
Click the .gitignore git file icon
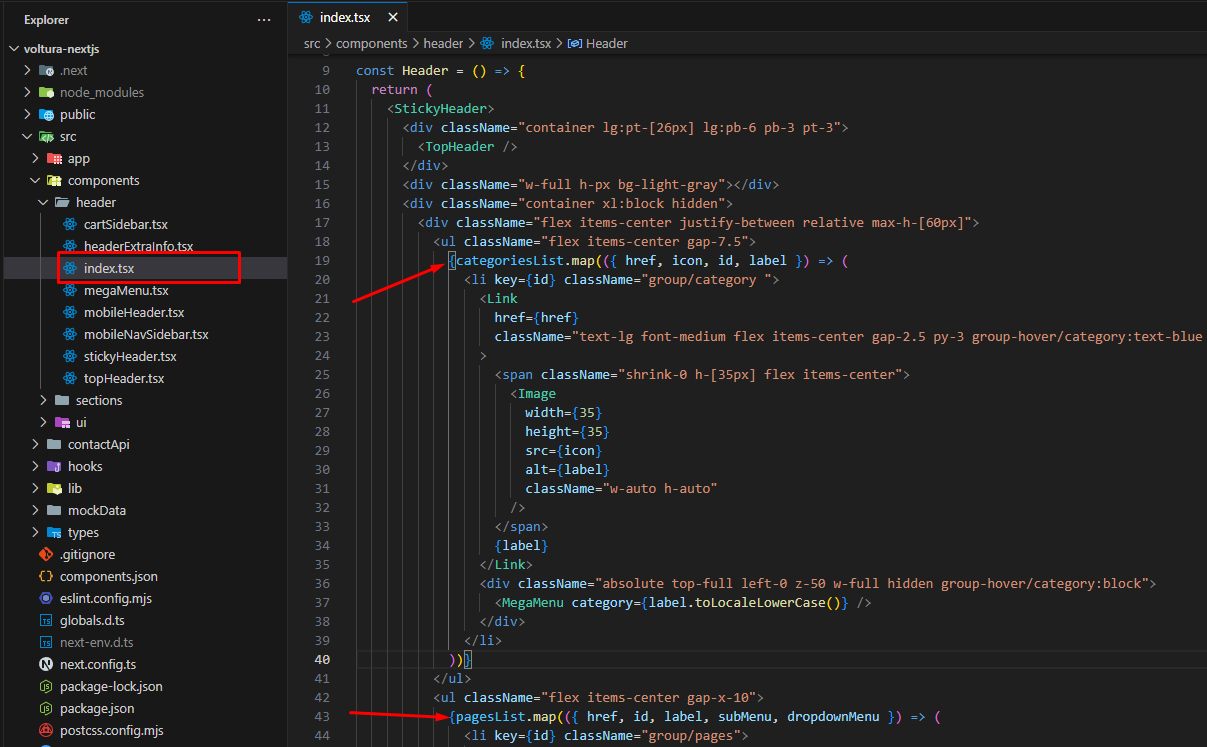[x=45, y=554]
